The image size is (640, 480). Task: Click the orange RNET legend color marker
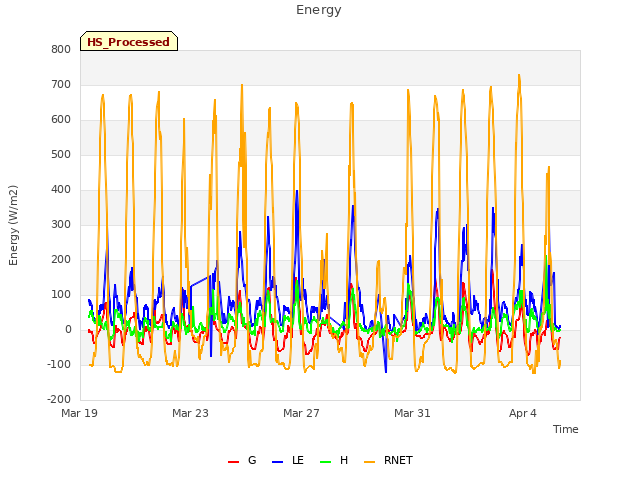[x=369, y=462]
